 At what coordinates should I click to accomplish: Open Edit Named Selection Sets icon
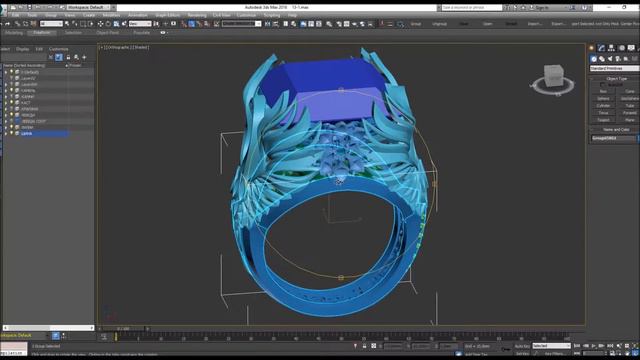tap(216, 24)
